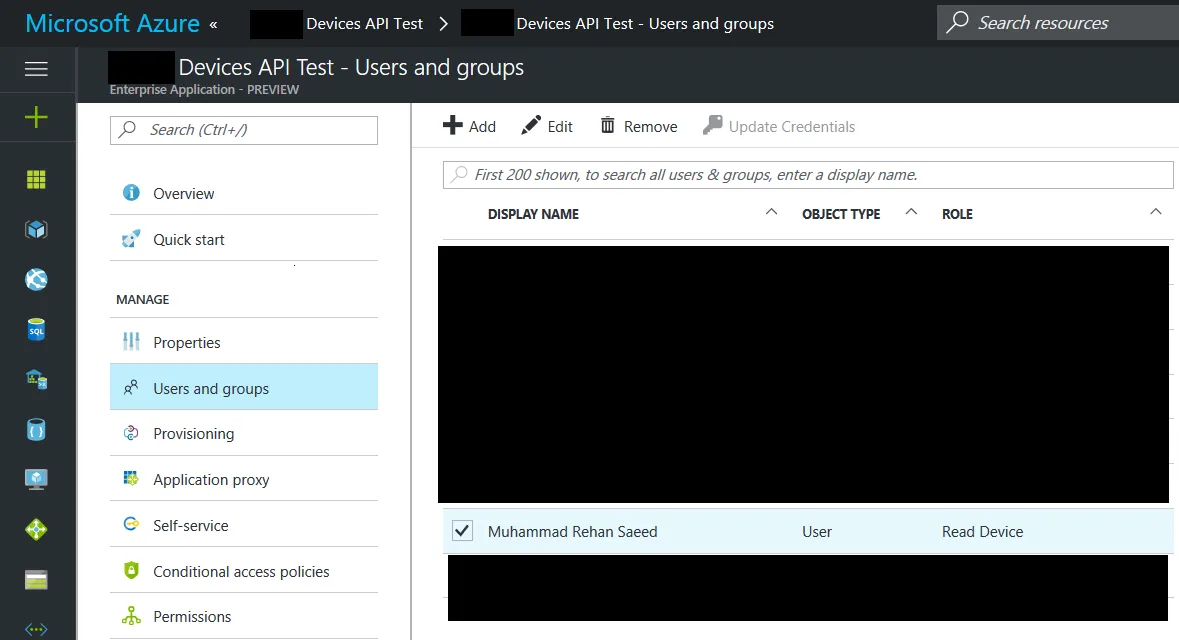Click the Self-service icon
The height and width of the screenshot is (640, 1179).
pos(131,524)
